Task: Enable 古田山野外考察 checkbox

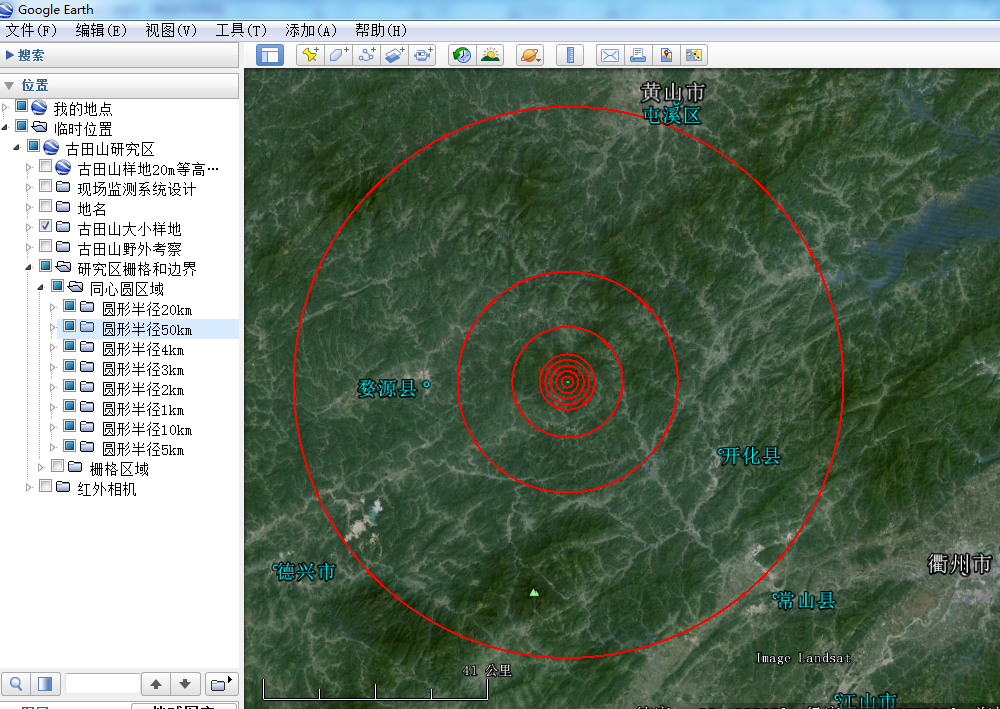Action: (x=45, y=245)
